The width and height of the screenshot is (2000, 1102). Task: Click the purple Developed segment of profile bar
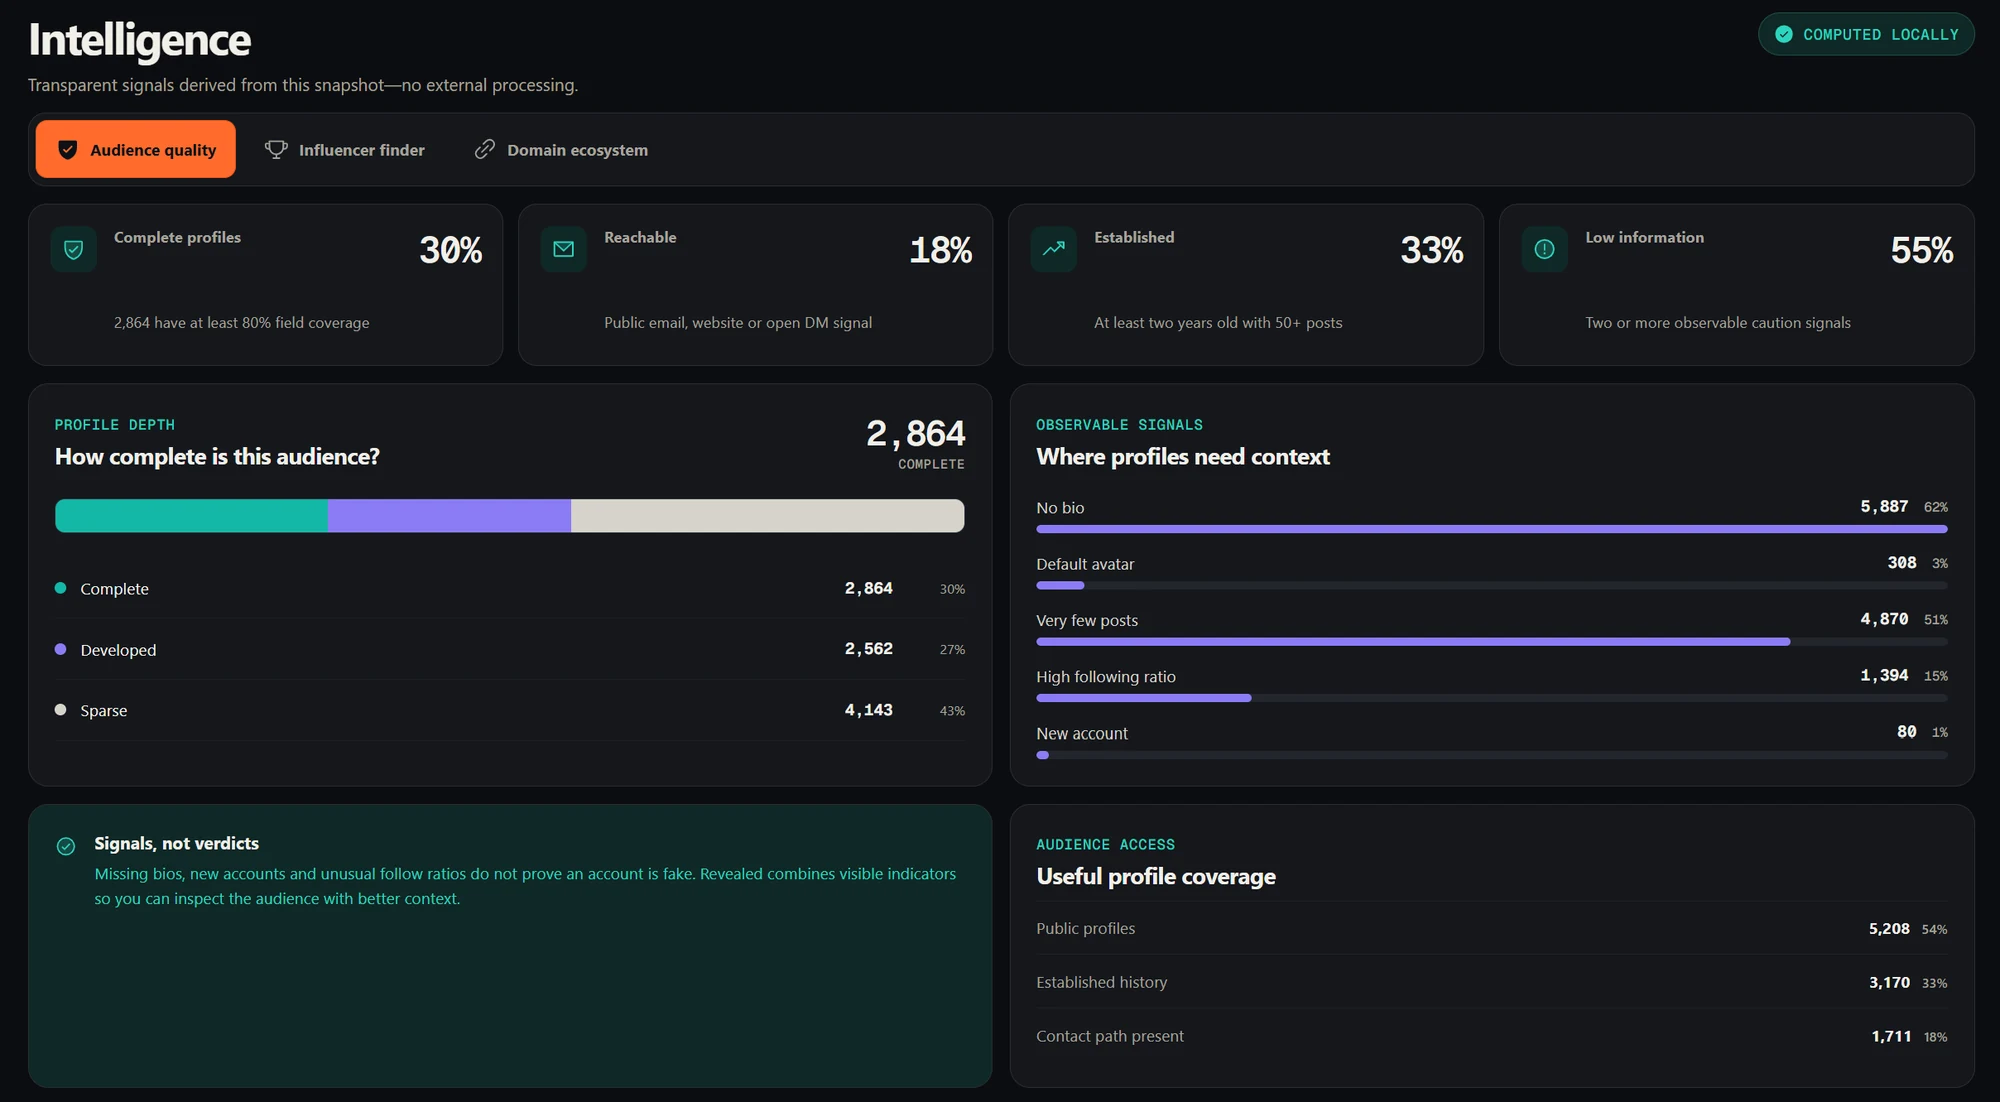[x=449, y=516]
